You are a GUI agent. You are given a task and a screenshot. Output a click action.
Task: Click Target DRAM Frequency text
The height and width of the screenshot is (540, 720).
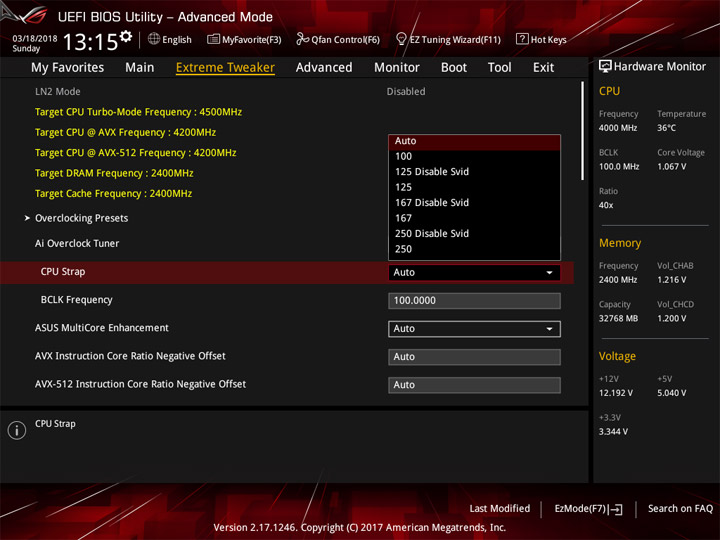pos(114,173)
